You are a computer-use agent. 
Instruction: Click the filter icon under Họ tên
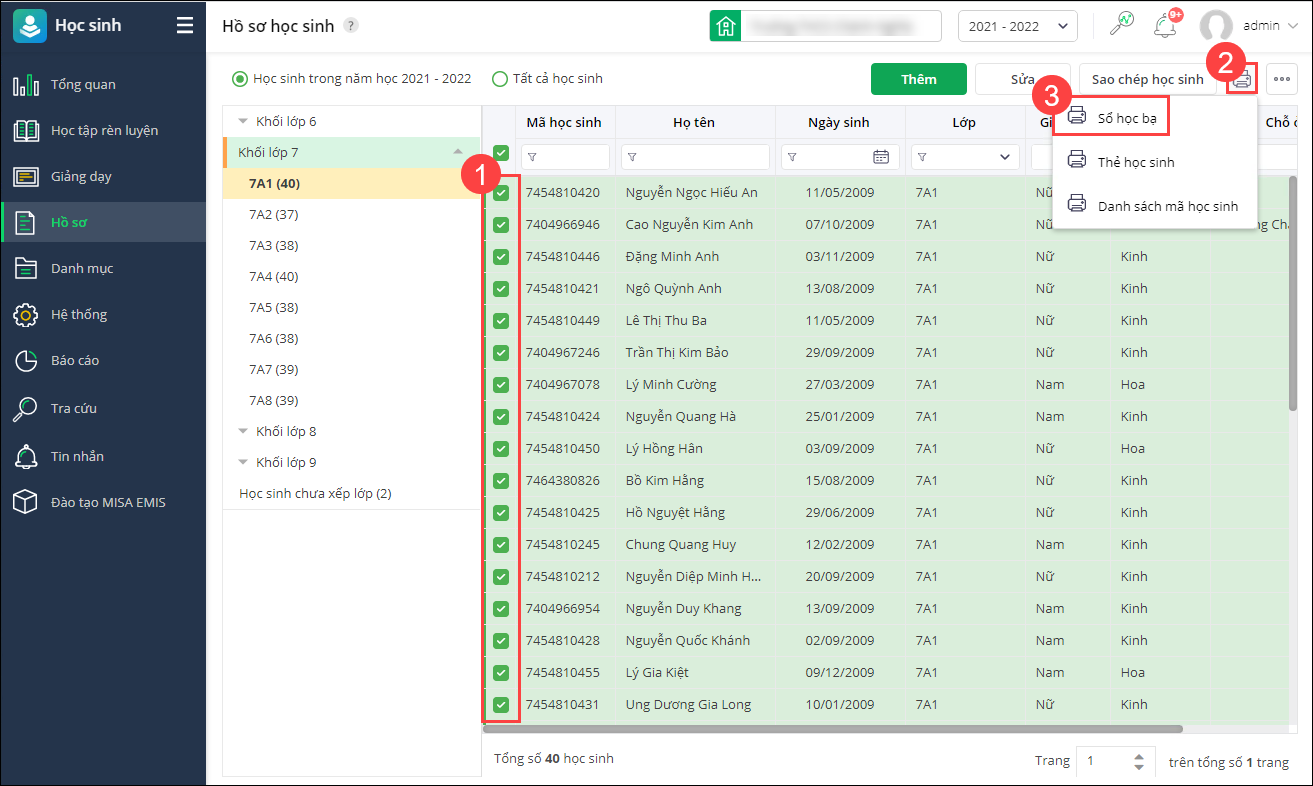[632, 157]
